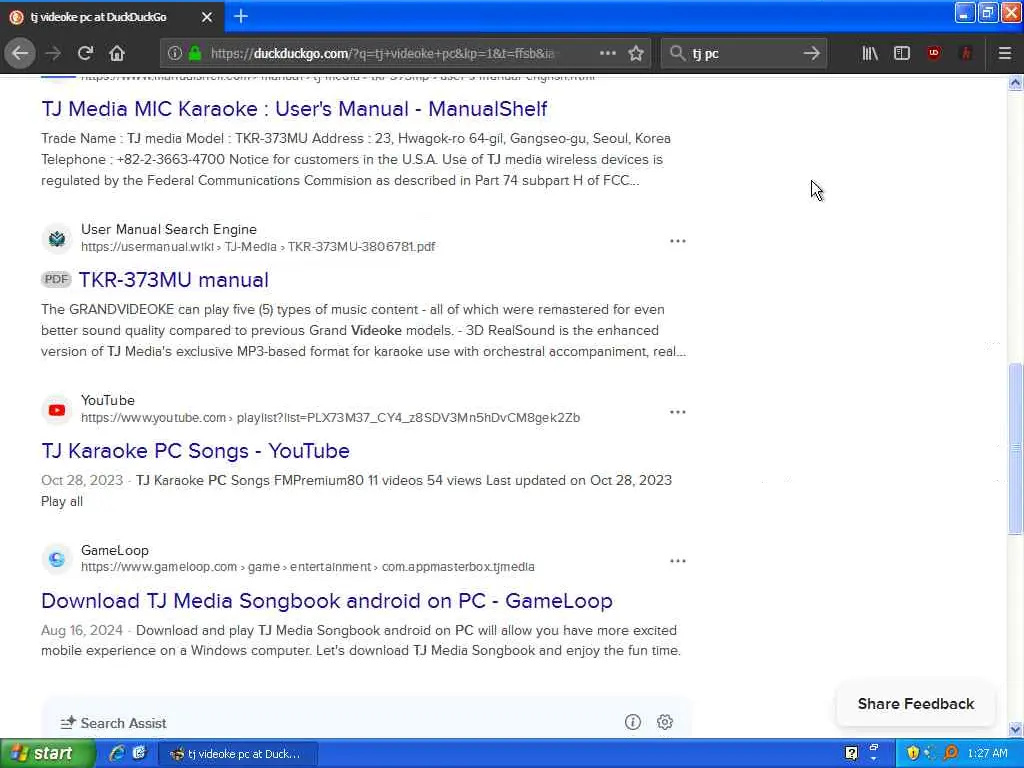
Task: Open a new tab with plus button
Action: (240, 16)
